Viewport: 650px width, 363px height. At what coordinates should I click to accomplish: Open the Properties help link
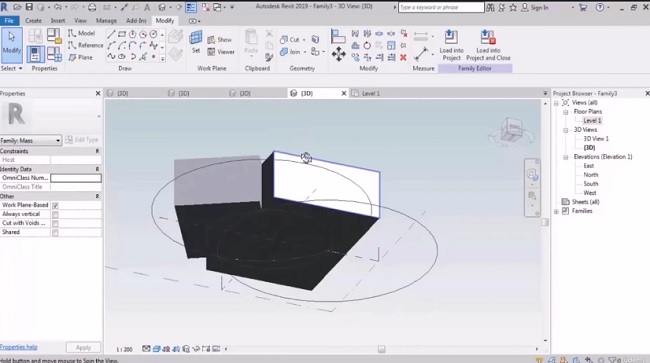pos(19,347)
